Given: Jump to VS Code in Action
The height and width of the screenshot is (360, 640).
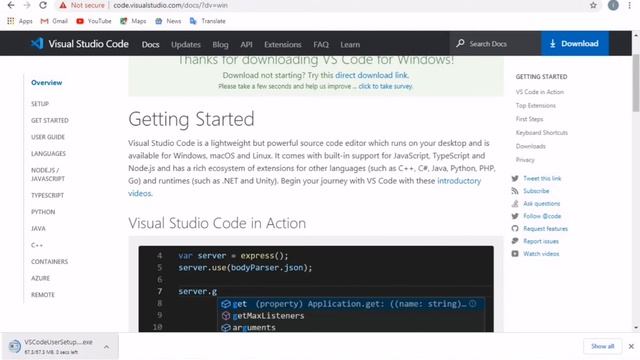Looking at the screenshot, I should (540, 92).
